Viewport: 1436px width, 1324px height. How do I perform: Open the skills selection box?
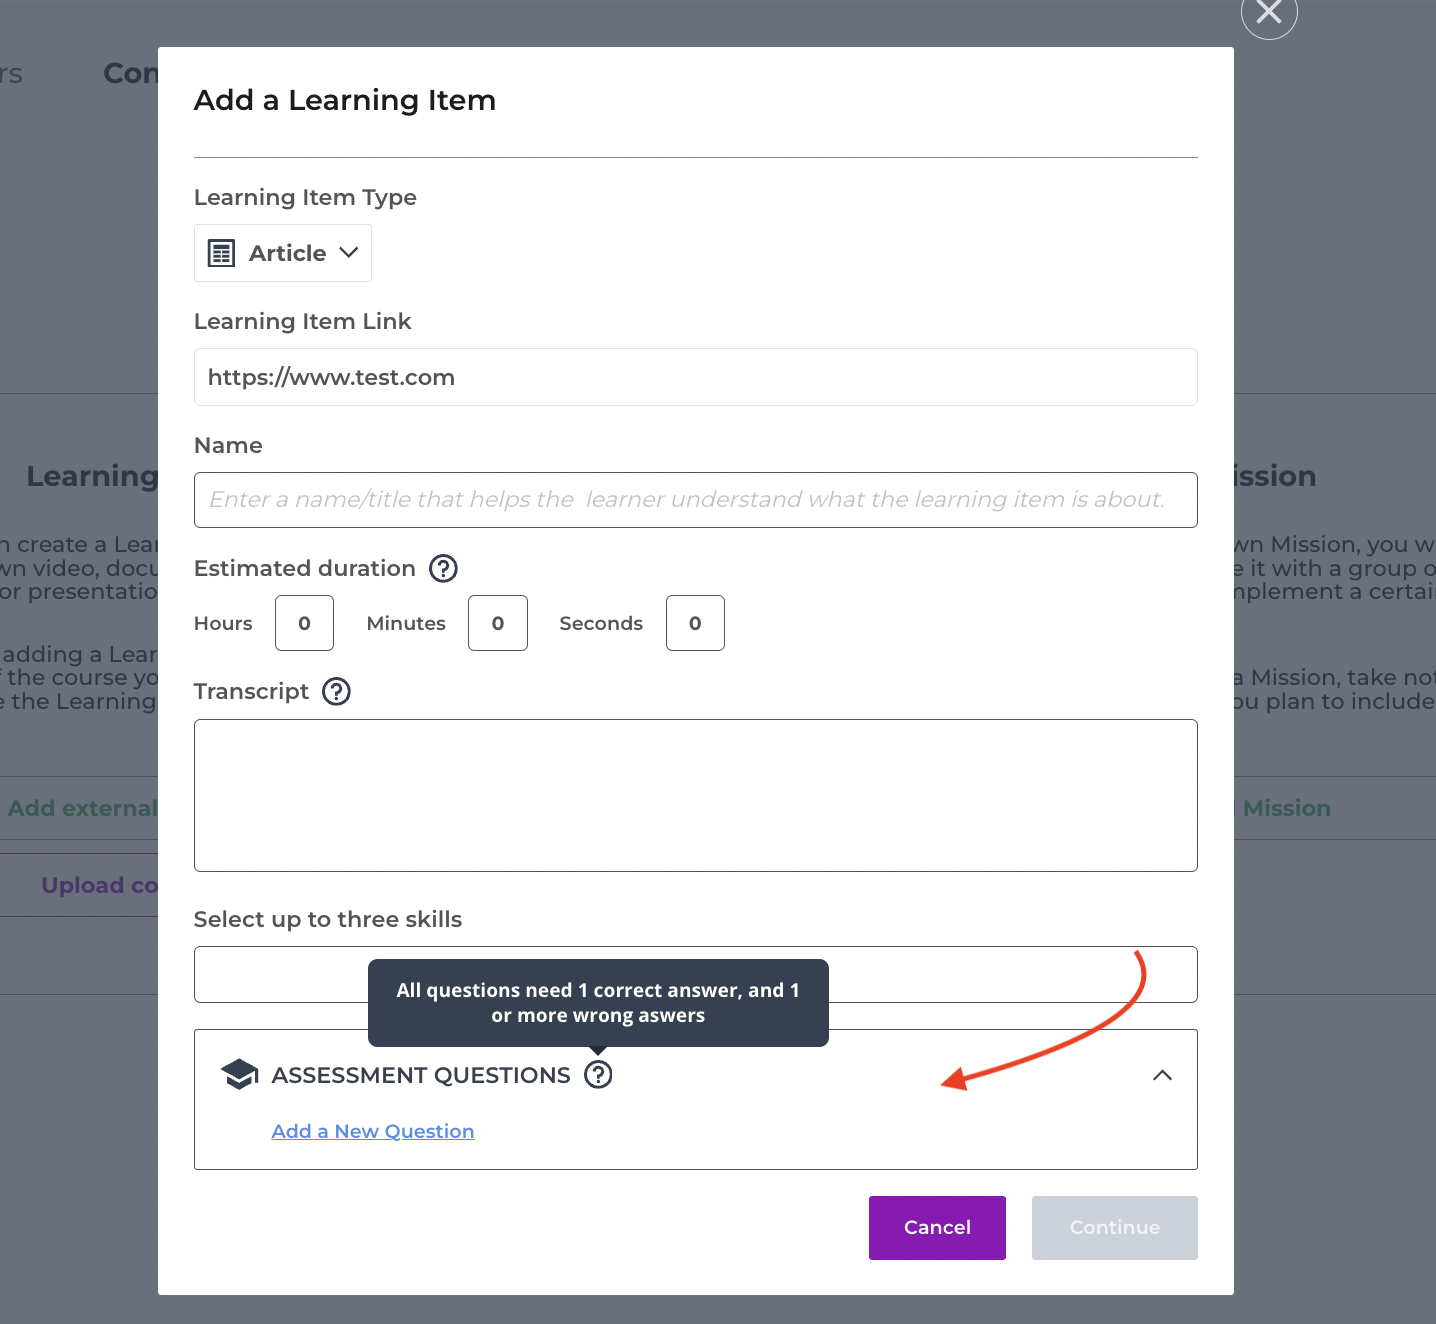[1000, 975]
